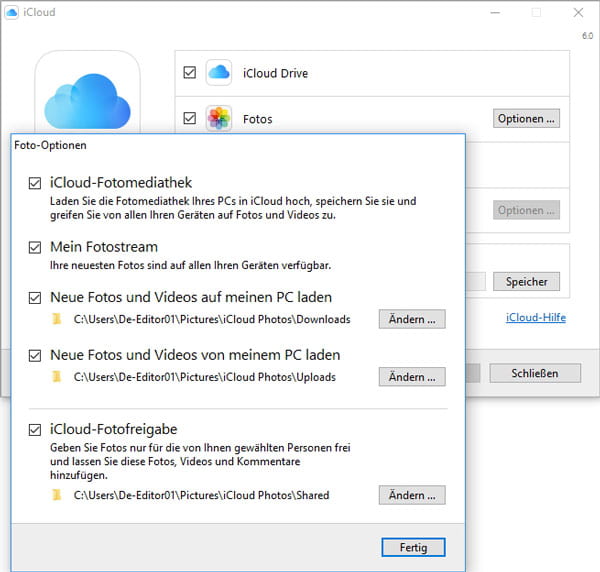The height and width of the screenshot is (572, 600).
Task: Minimize the iCloud window
Action: 495,13
